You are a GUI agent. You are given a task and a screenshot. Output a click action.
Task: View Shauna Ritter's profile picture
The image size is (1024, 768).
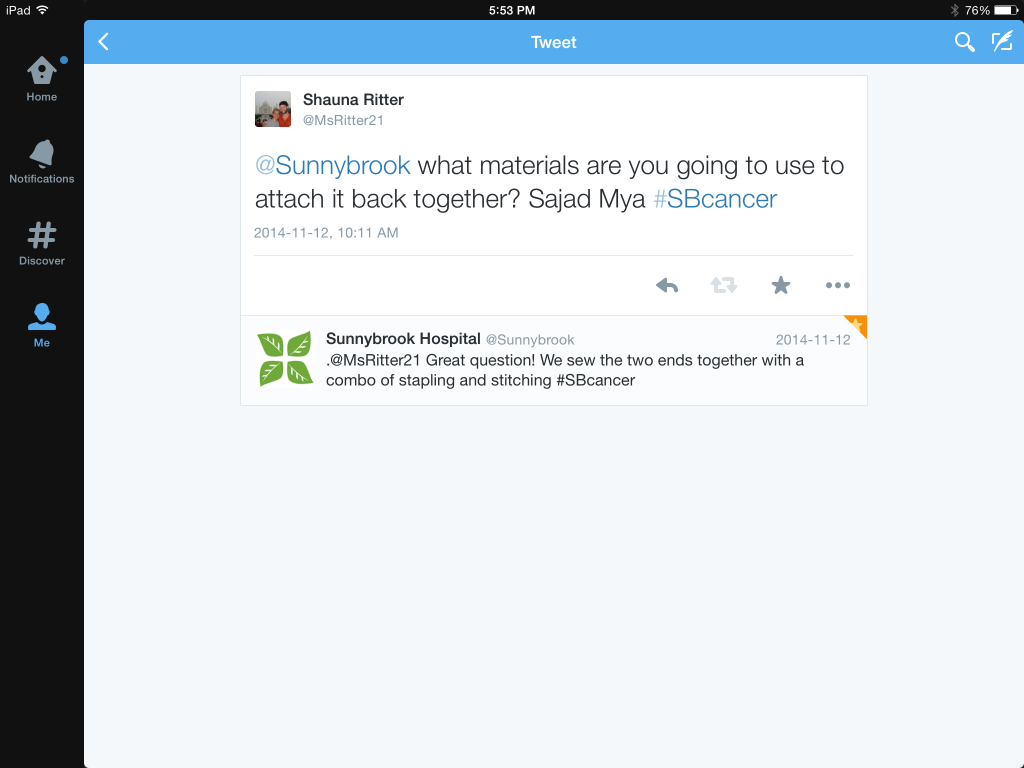pos(273,109)
